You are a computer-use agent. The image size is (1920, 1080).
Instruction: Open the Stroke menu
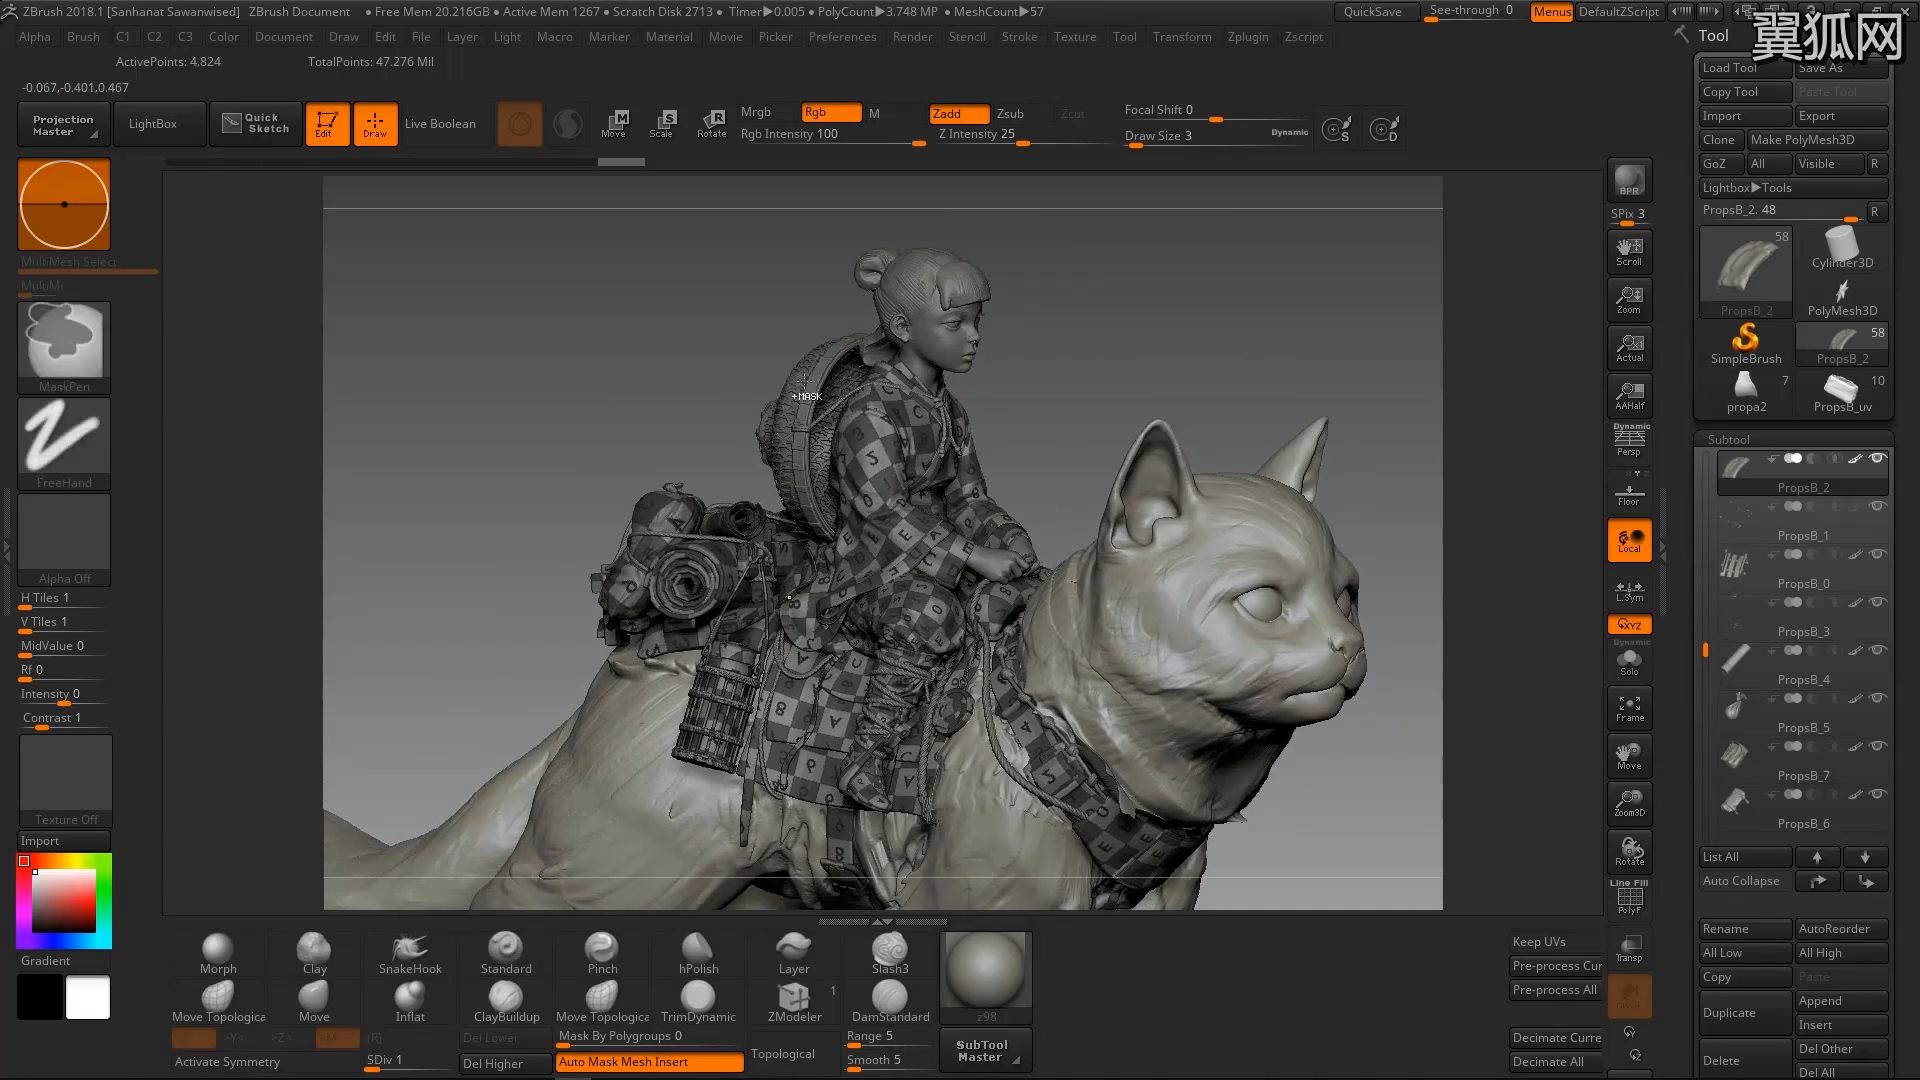coord(1019,37)
